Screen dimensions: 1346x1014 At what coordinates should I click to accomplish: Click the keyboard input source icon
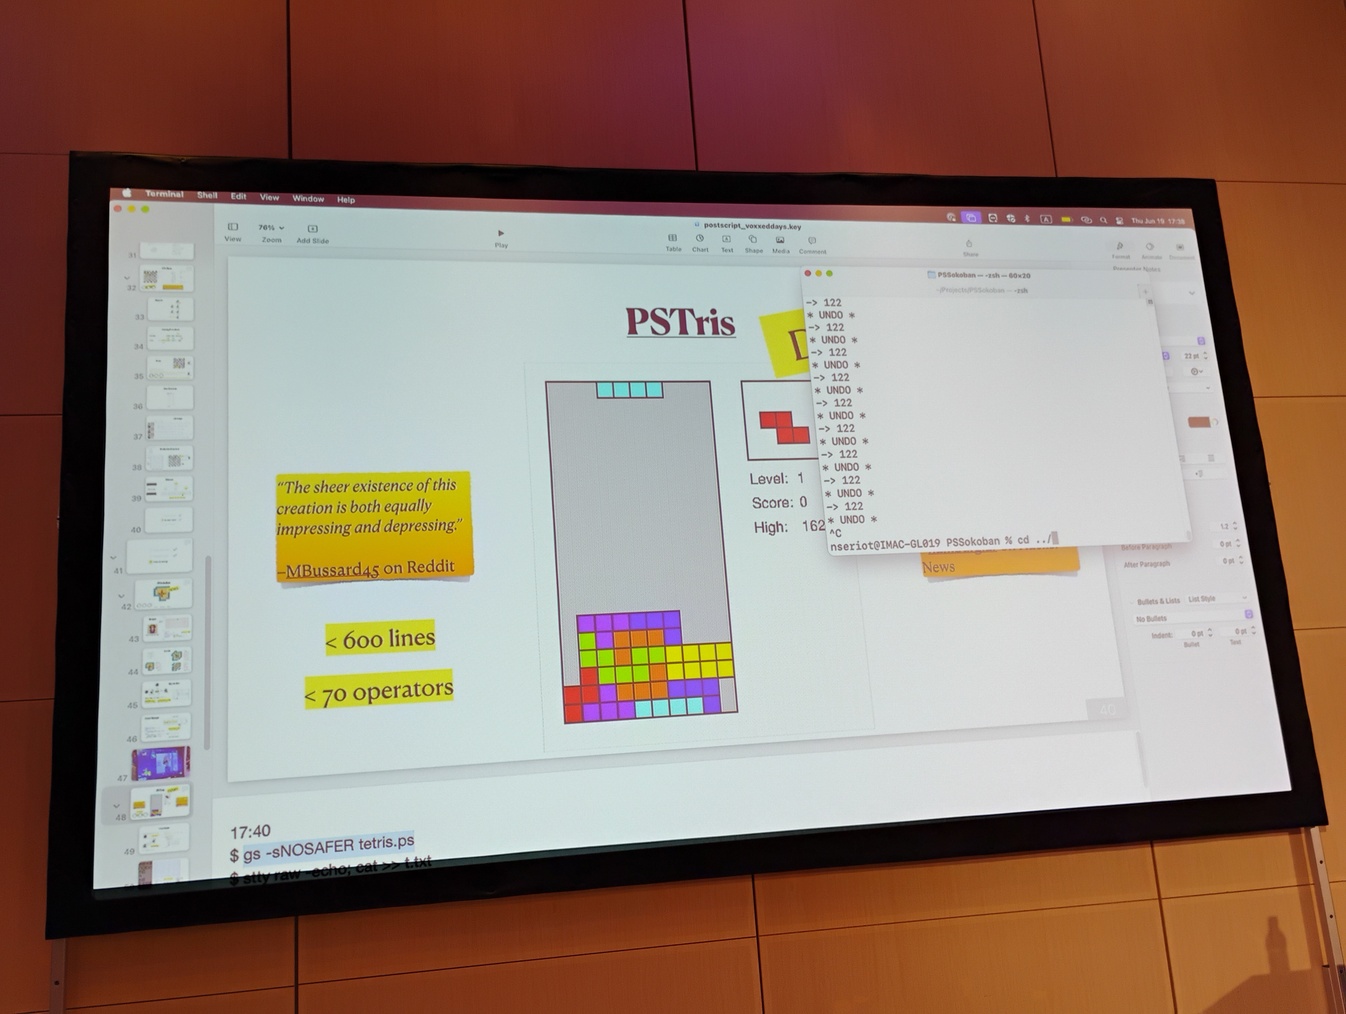pyautogui.click(x=1046, y=219)
